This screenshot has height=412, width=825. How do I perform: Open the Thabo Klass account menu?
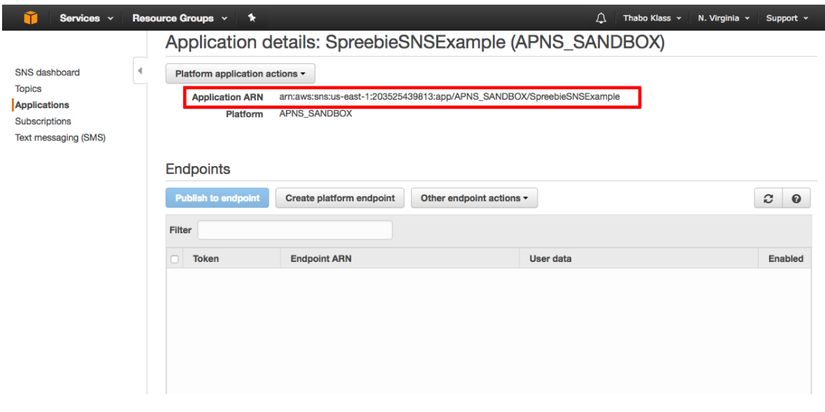point(652,18)
